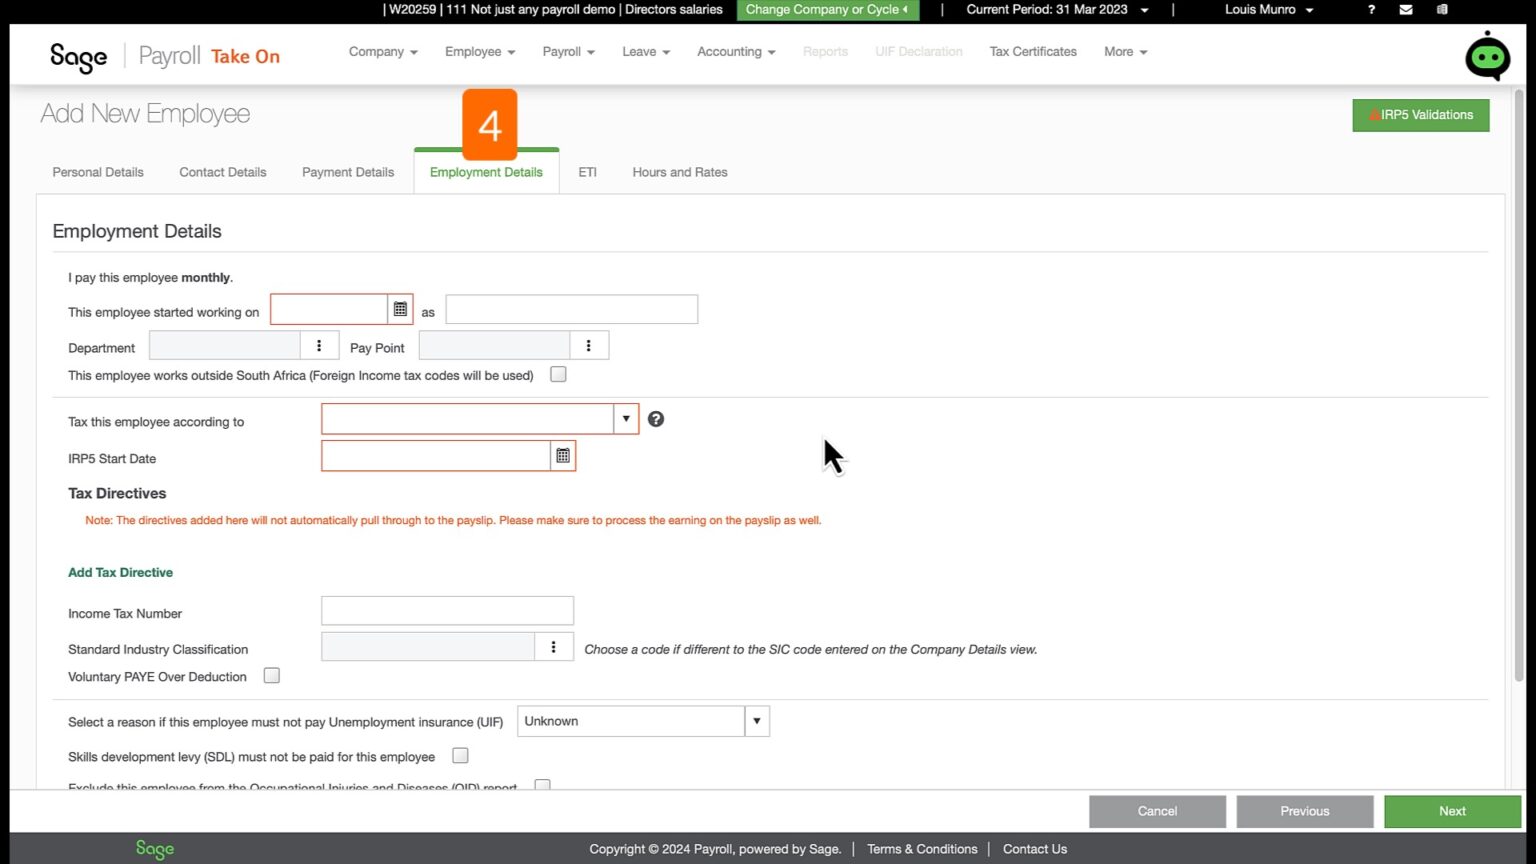Open the Pay Point lookup via ellipsis icon

click(589, 344)
